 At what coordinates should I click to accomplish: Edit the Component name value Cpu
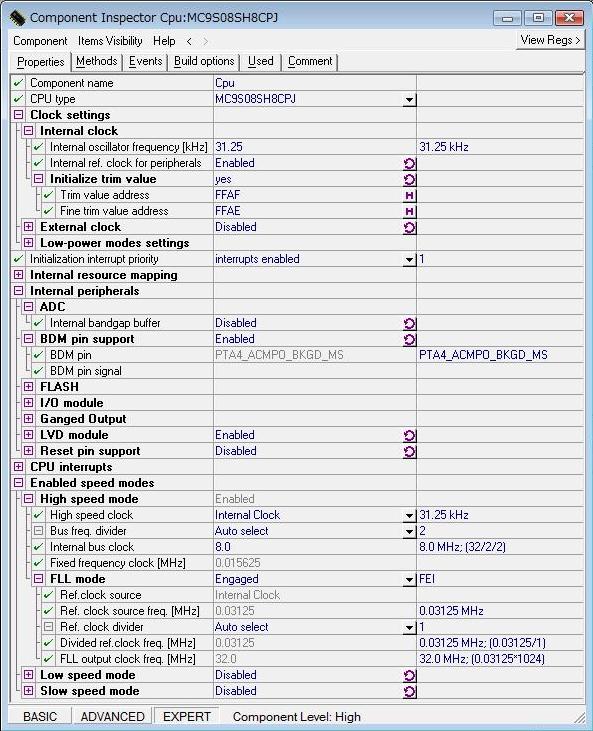(315, 83)
